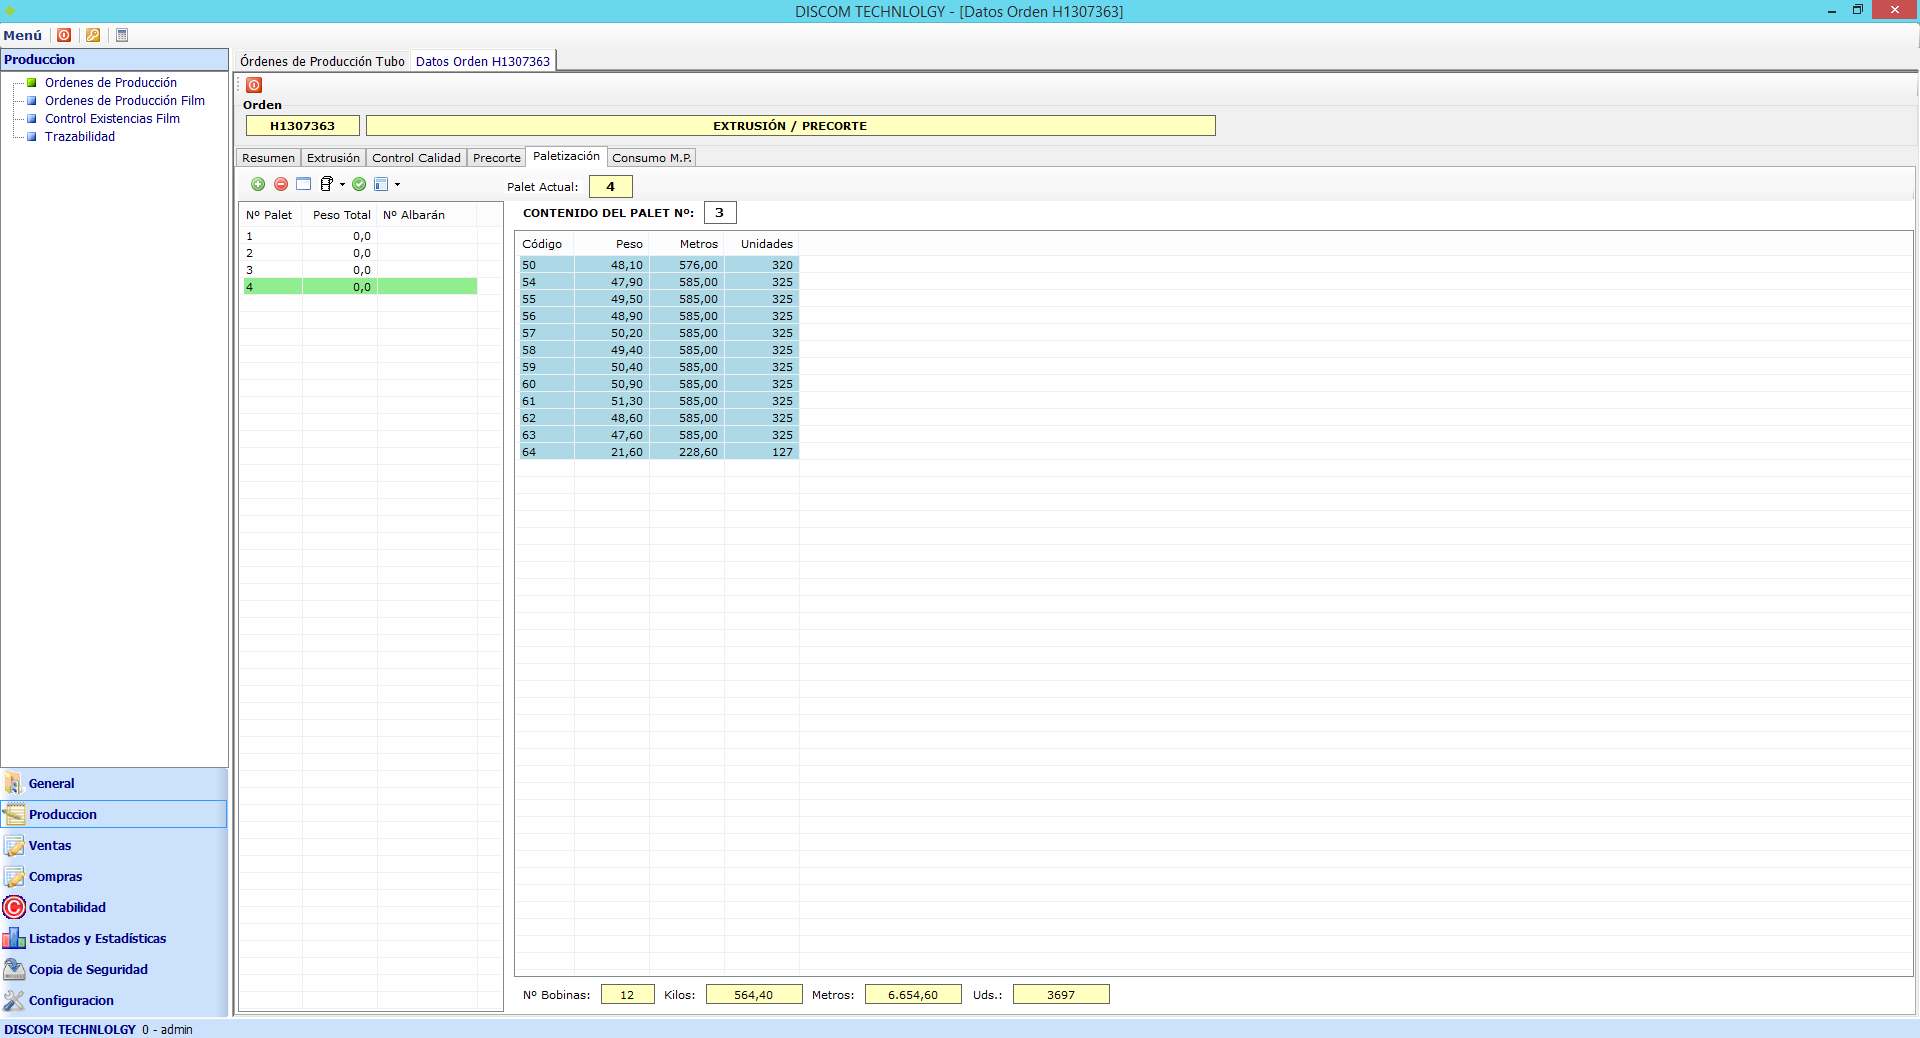The image size is (1920, 1038).
Task: Click the green add pallet icon
Action: pyautogui.click(x=258, y=184)
